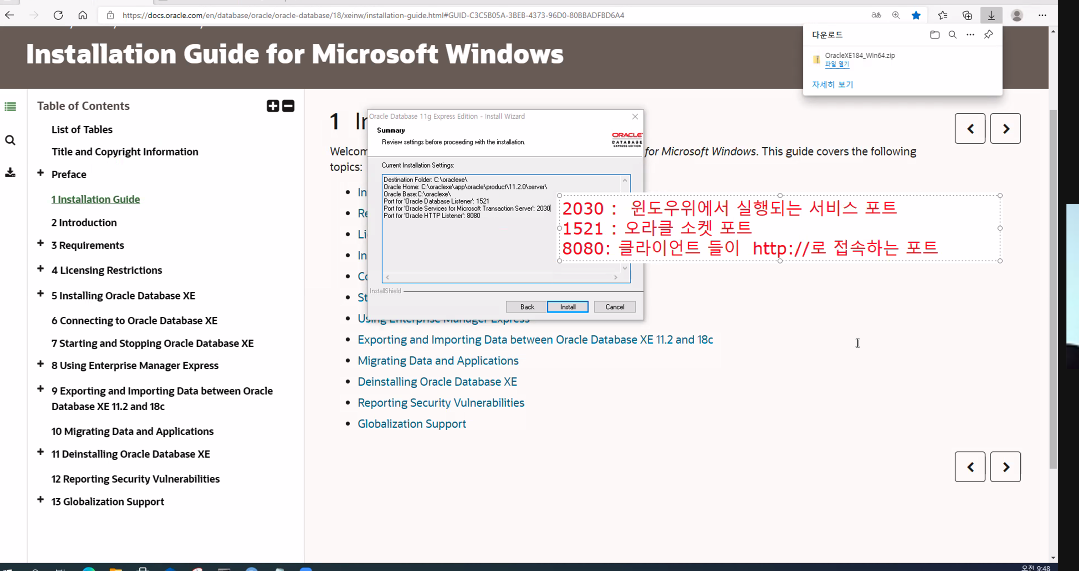Refresh the browser page
The image size is (1079, 571).
point(58,14)
